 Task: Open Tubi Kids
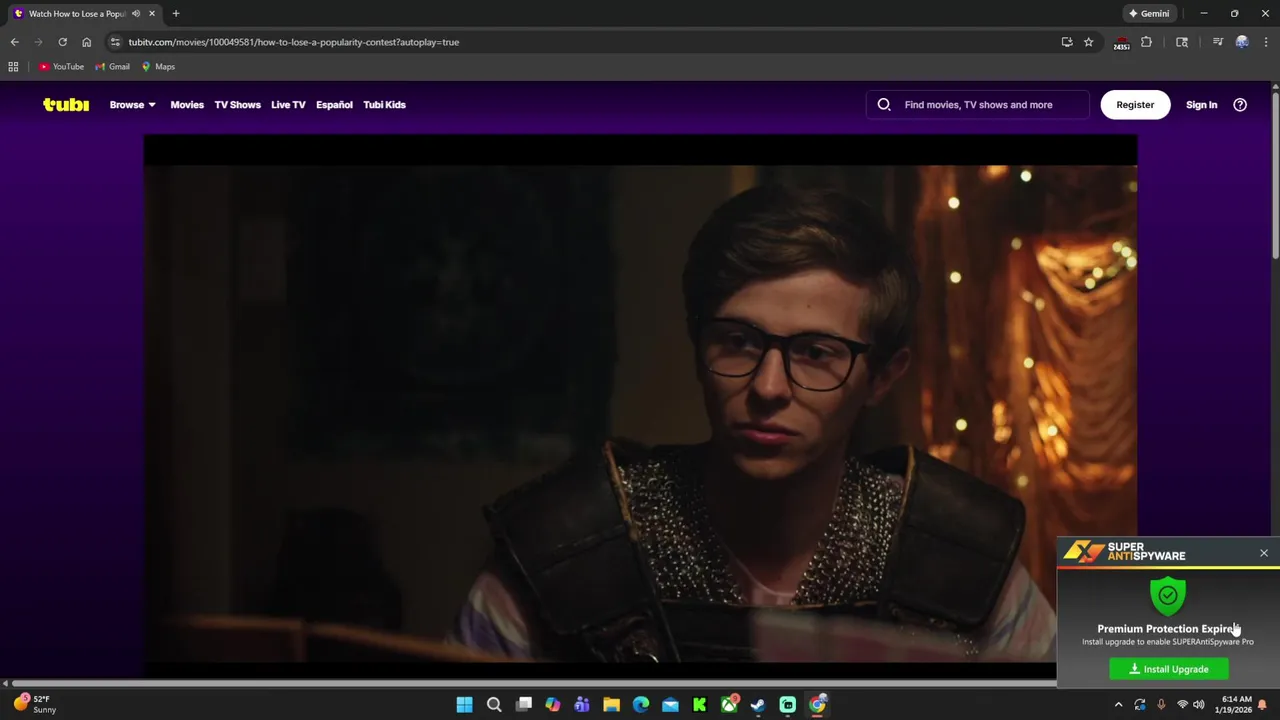coord(384,104)
